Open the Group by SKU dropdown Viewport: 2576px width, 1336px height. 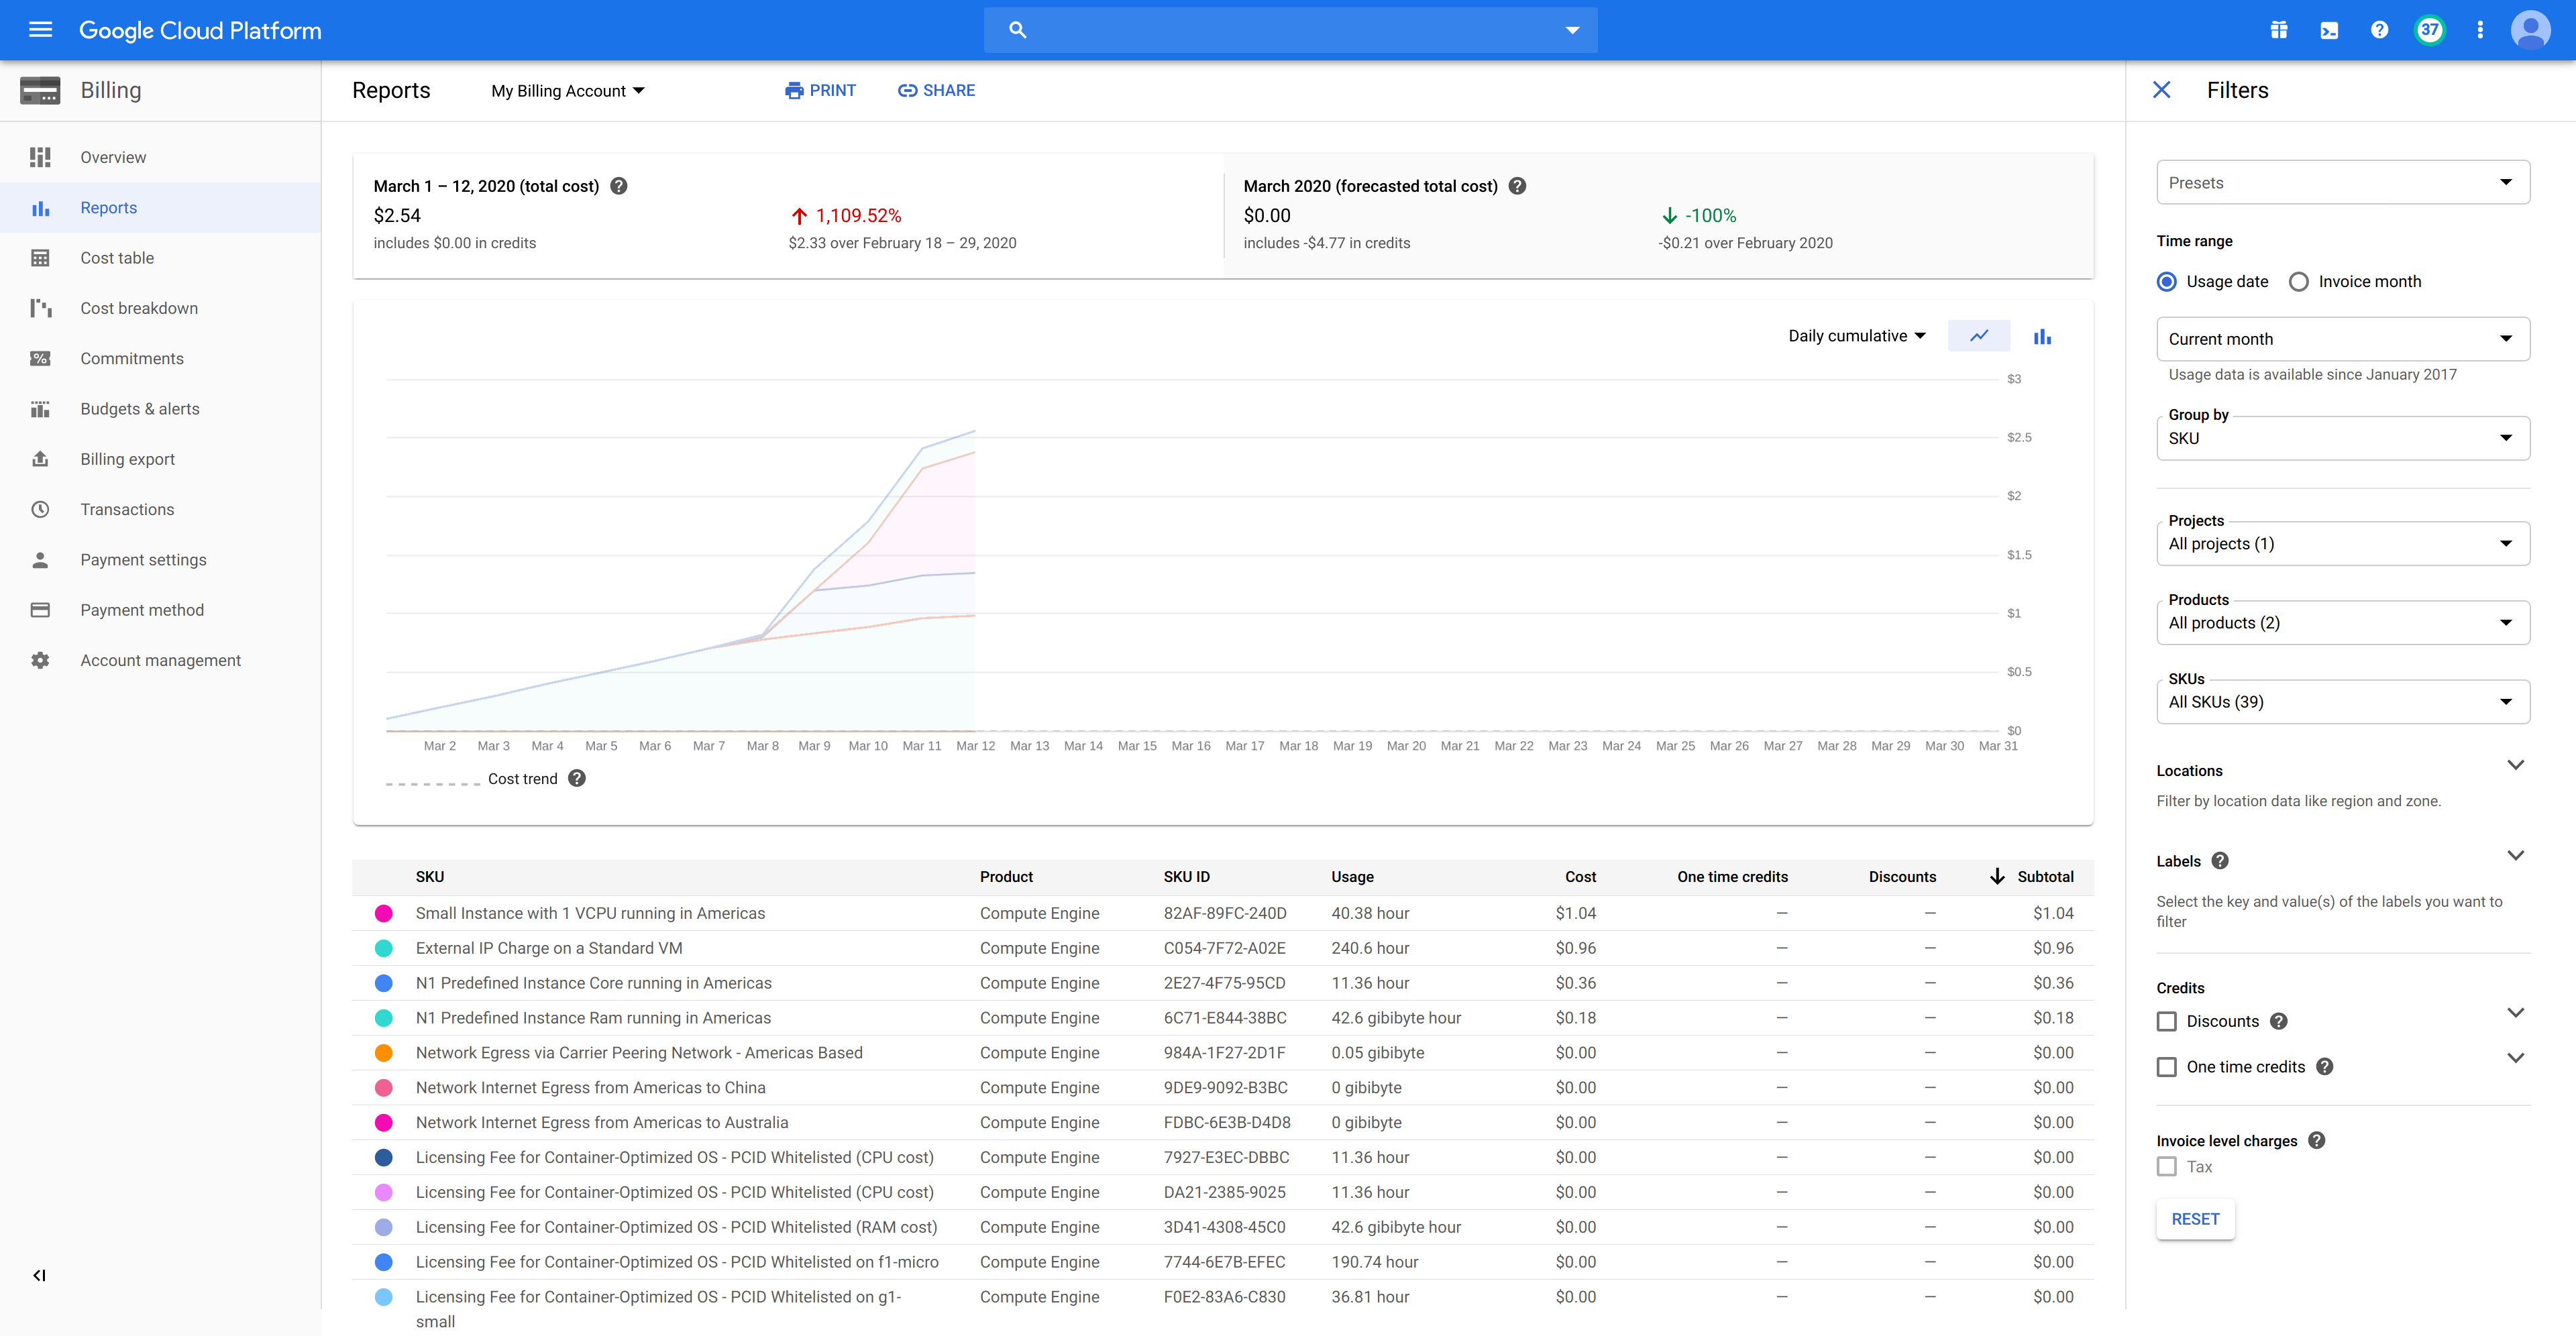click(x=2343, y=438)
